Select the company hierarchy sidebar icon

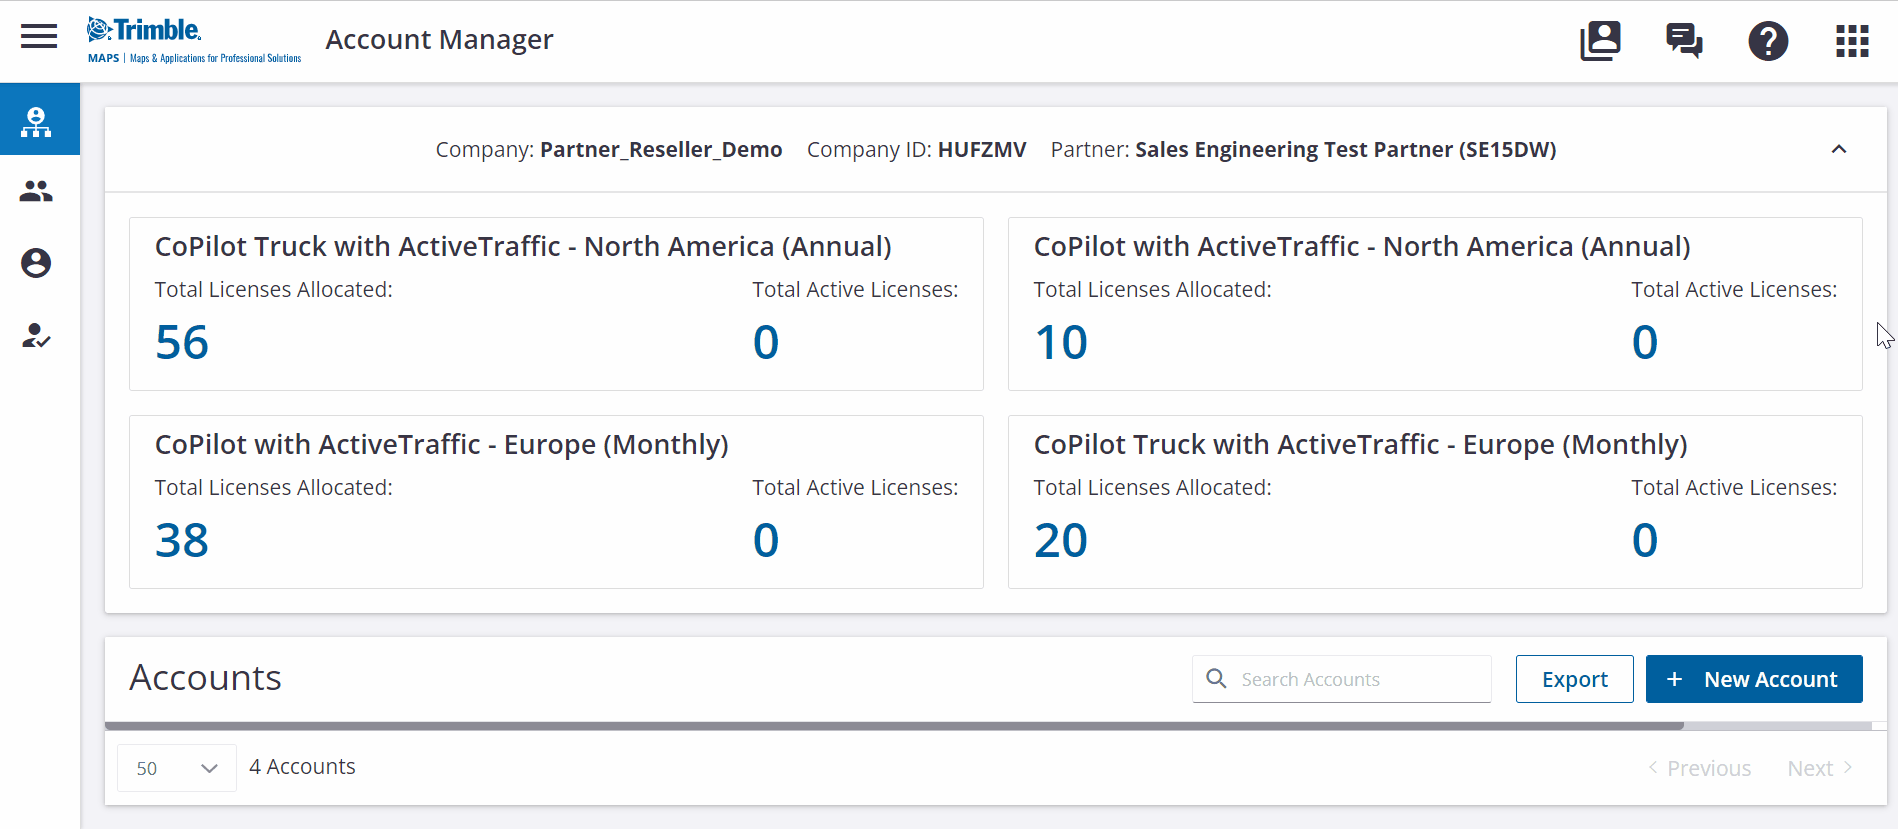37,121
